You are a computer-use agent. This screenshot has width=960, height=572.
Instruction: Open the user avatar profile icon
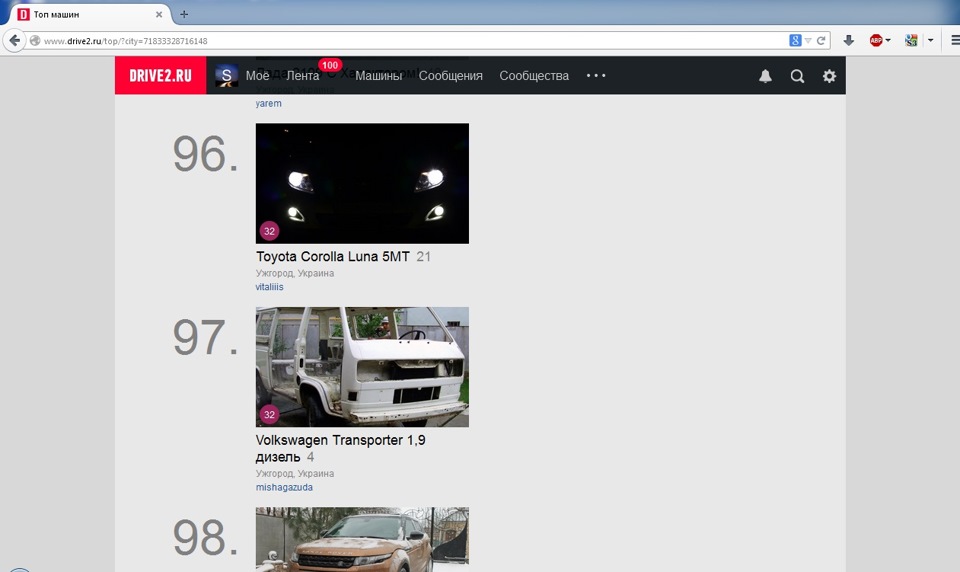tap(227, 75)
